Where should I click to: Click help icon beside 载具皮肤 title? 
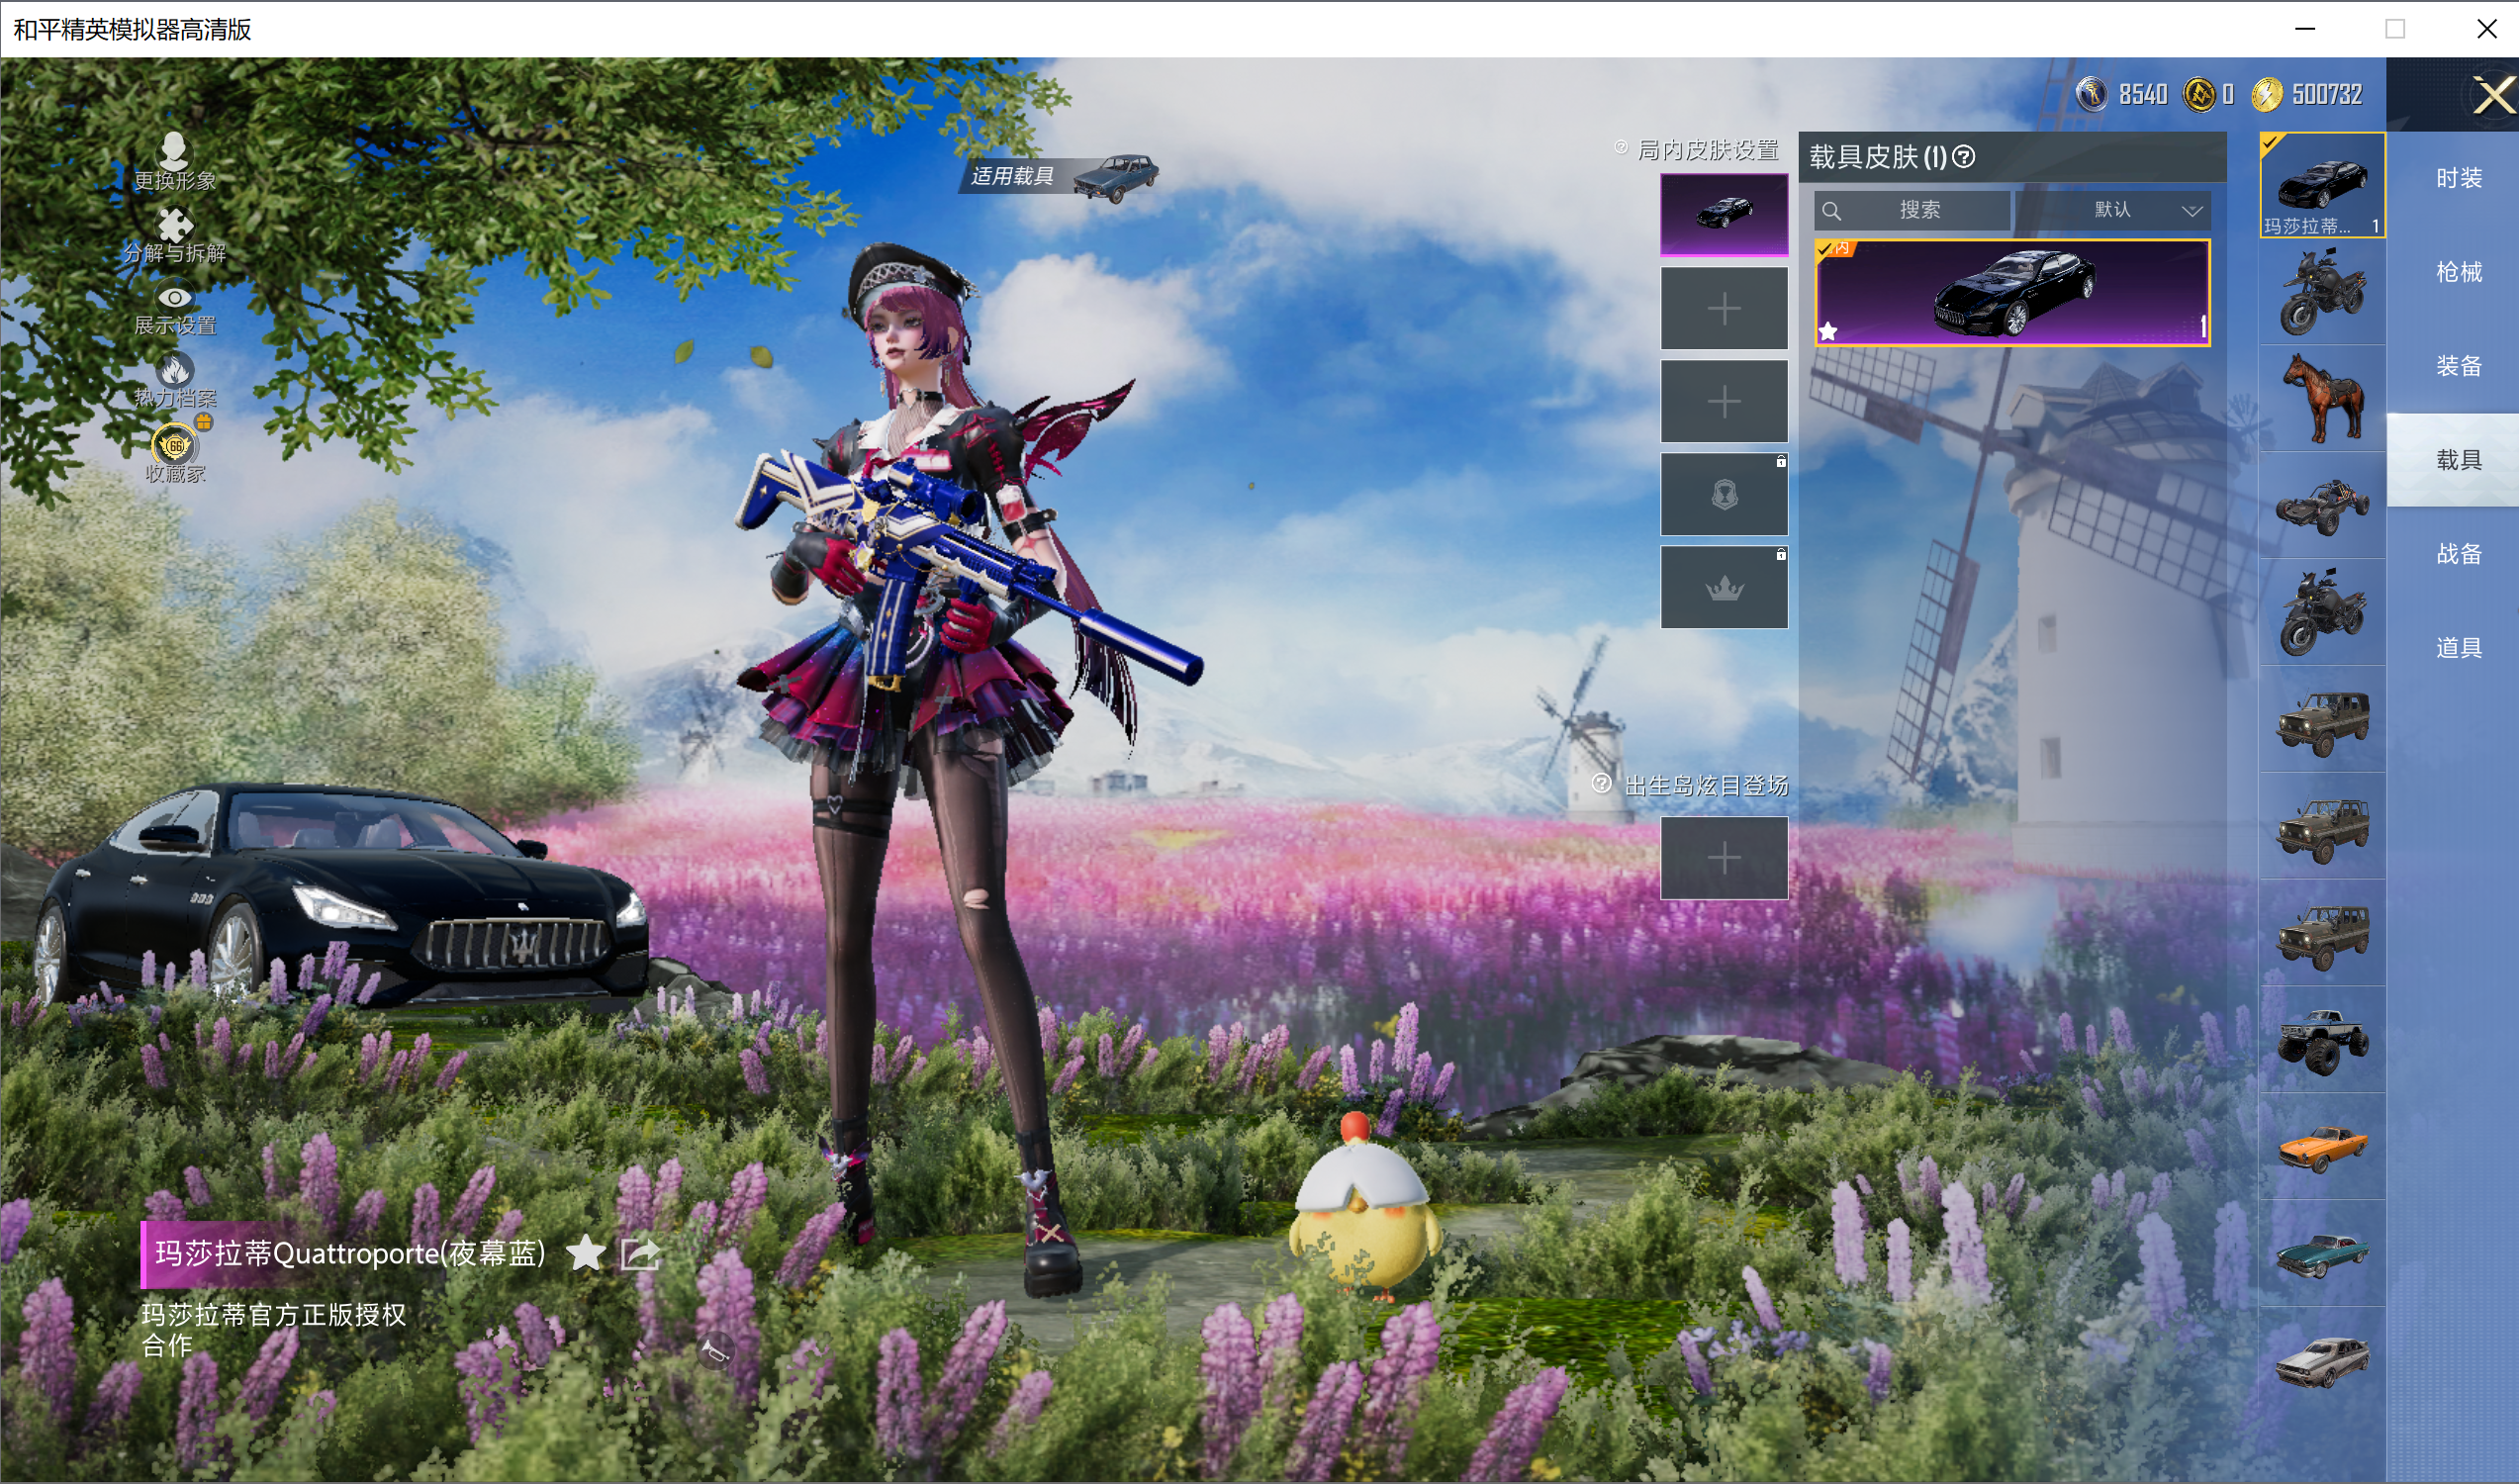1963,157
